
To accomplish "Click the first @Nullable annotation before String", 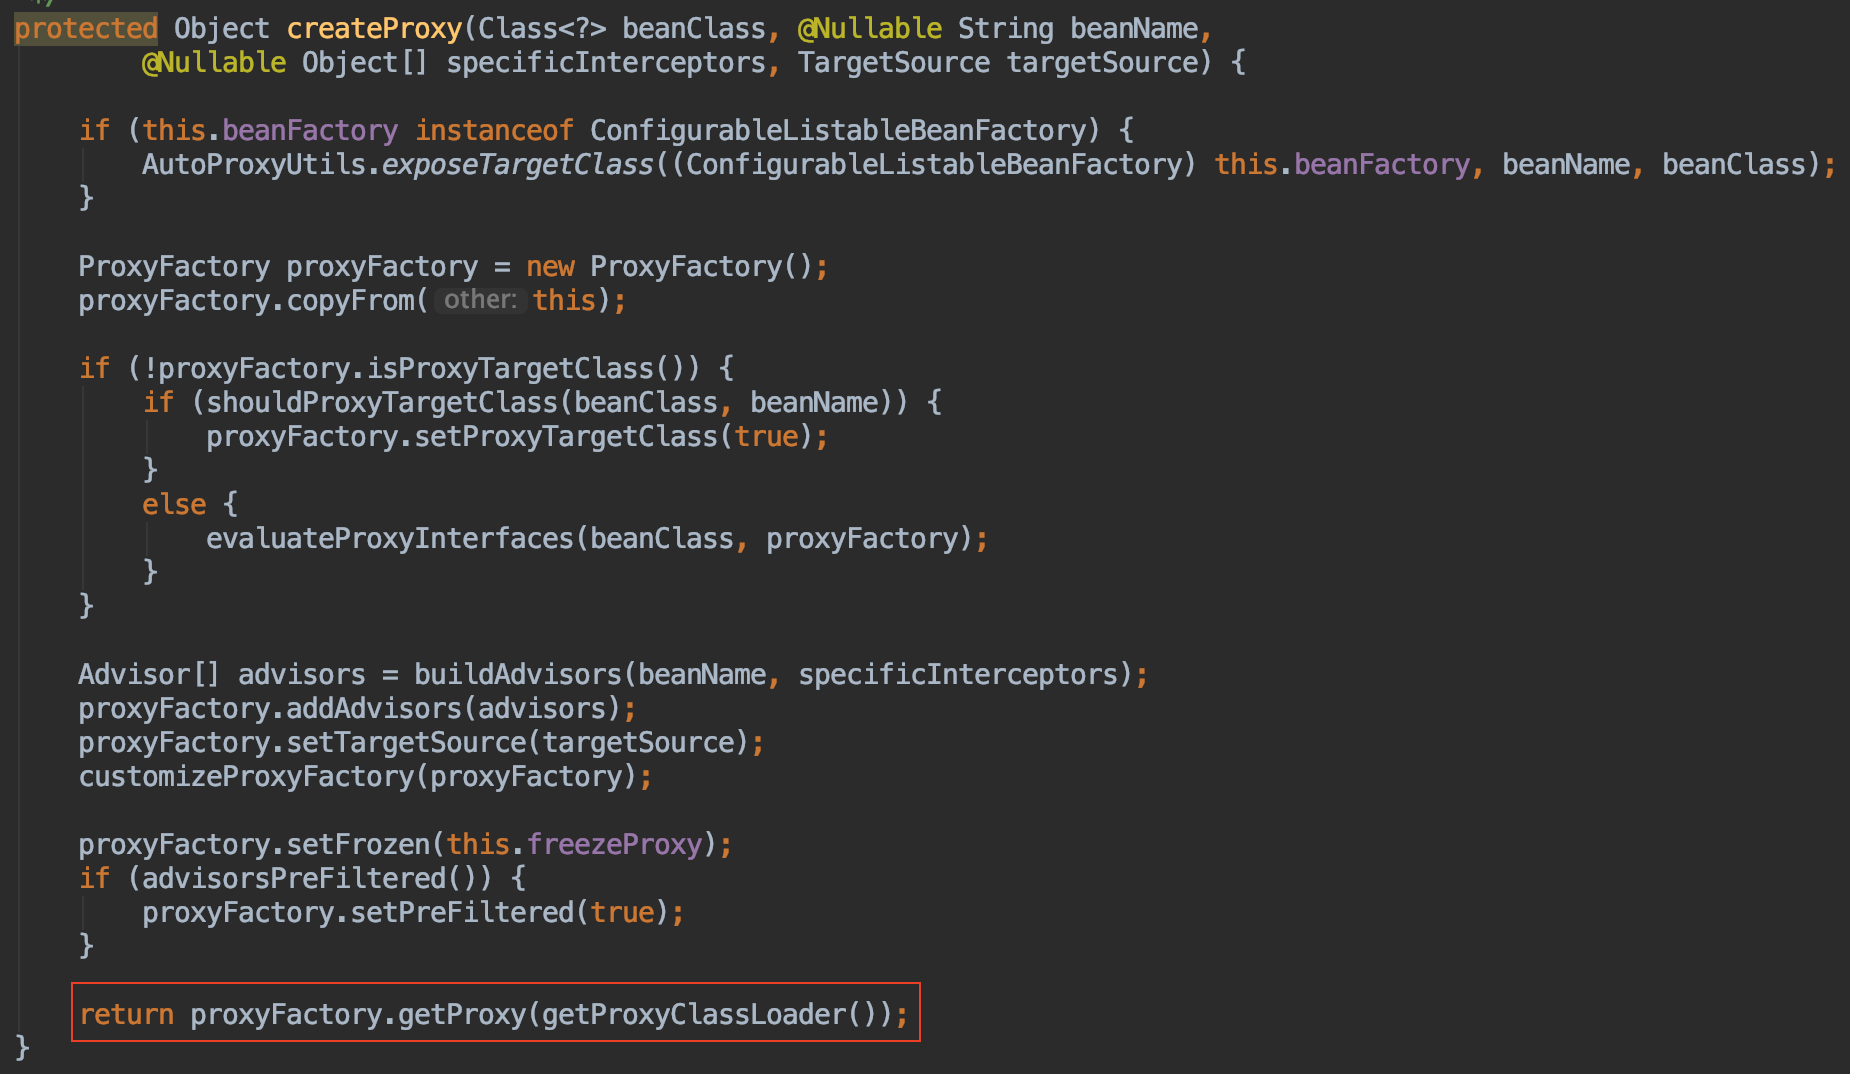I will click(x=870, y=29).
